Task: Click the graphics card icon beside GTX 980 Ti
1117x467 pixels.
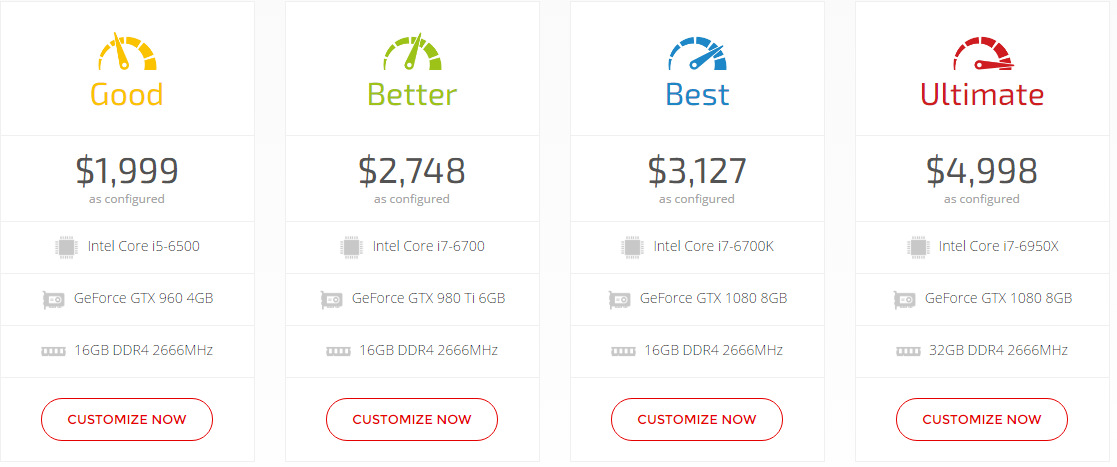Action: tap(331, 298)
